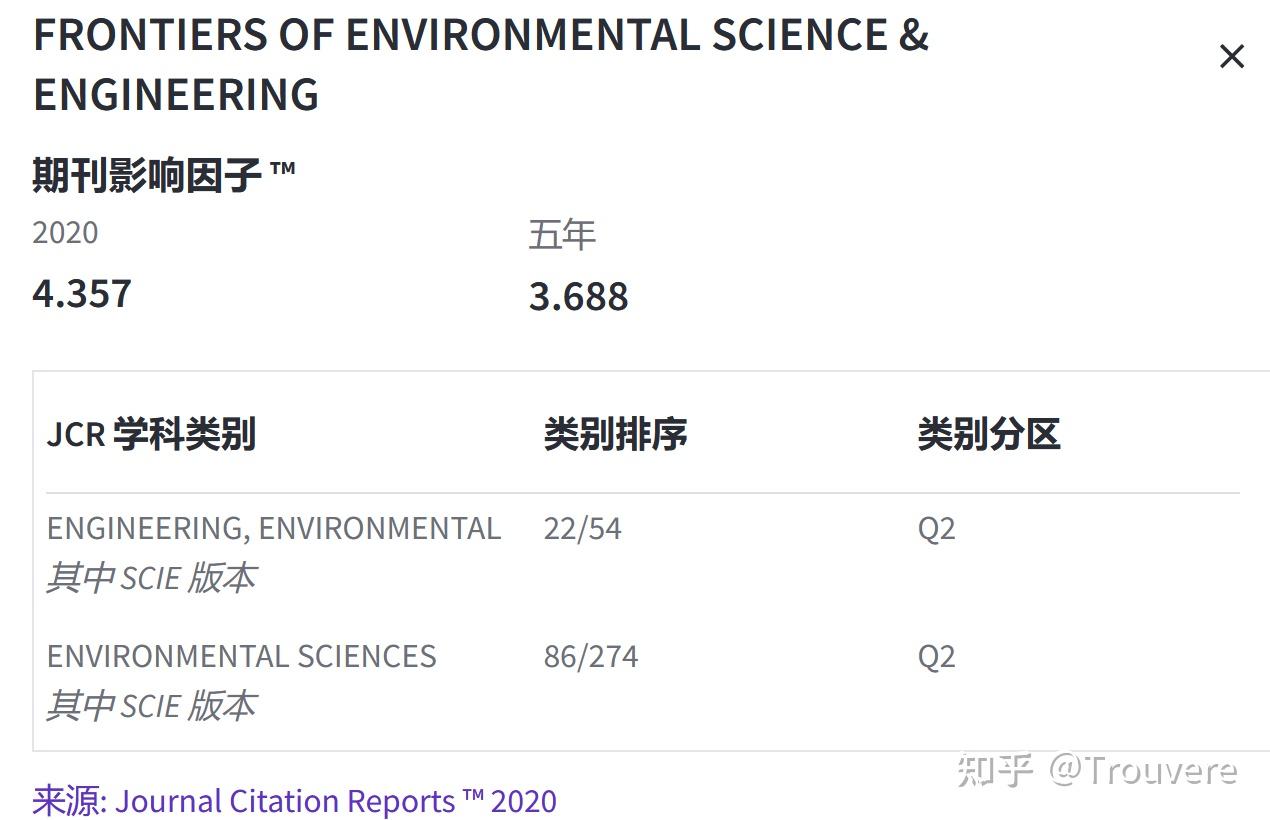Click the 2020 impact factor year label
Viewport: 1270px width, 820px height.
coord(65,232)
